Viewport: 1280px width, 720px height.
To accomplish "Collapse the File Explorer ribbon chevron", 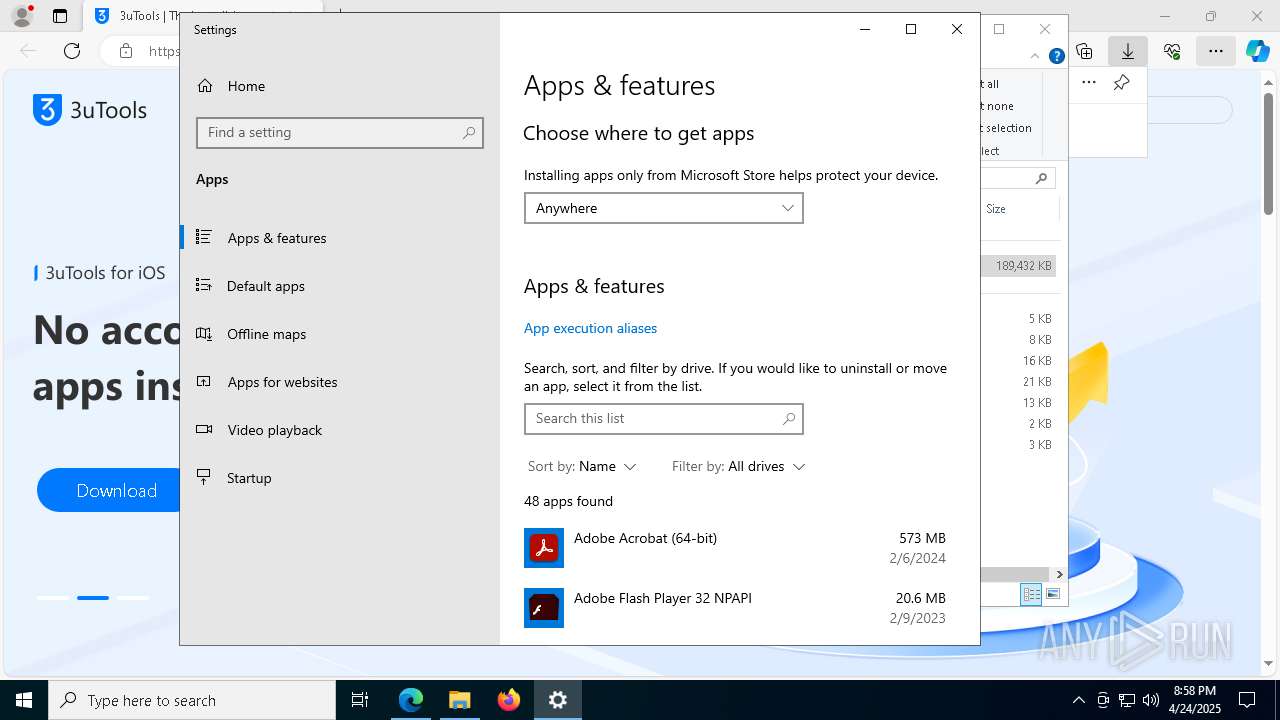I will 1035,56.
